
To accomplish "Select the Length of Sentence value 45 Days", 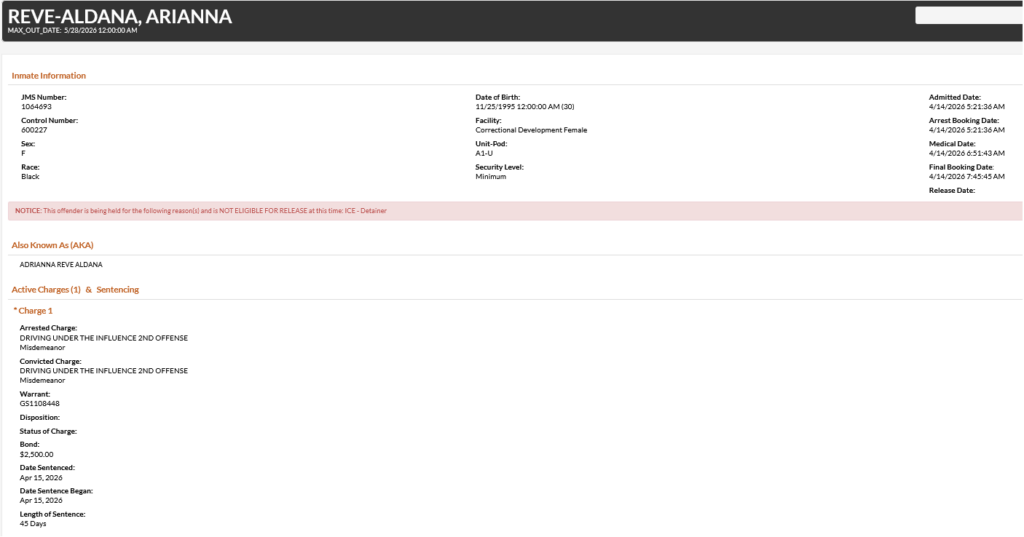I will point(33,523).
